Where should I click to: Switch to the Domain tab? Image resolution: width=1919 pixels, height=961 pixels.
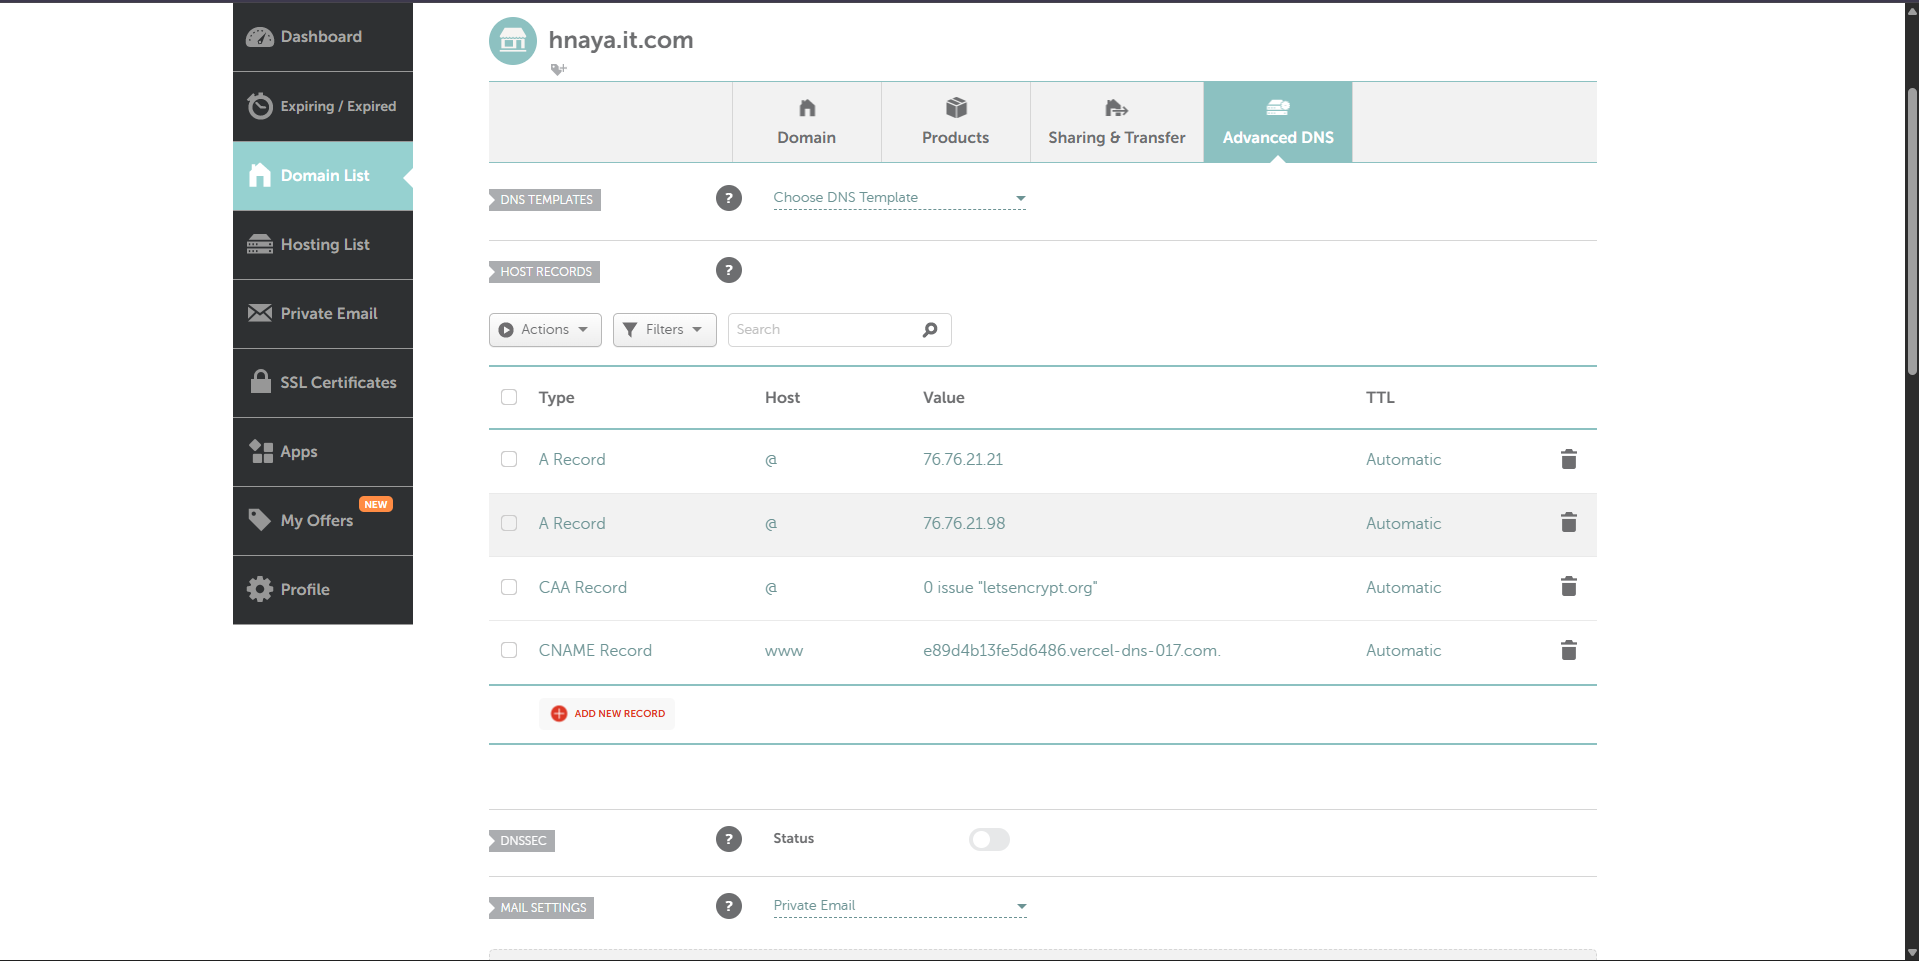click(807, 122)
